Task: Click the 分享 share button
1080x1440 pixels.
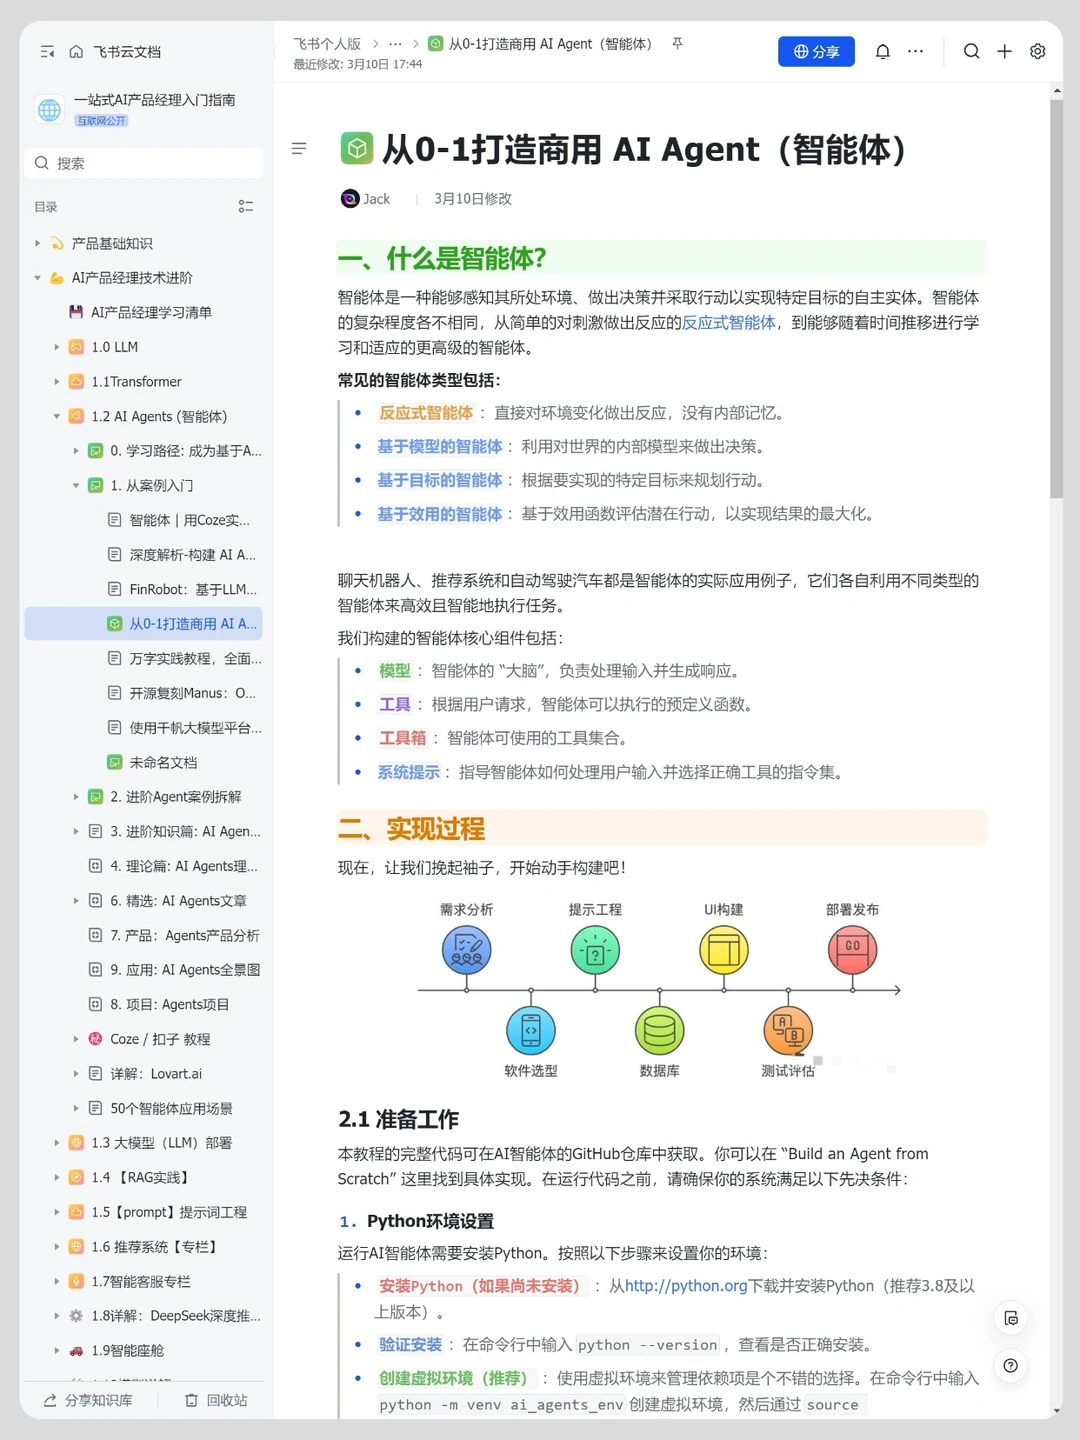Action: [816, 51]
